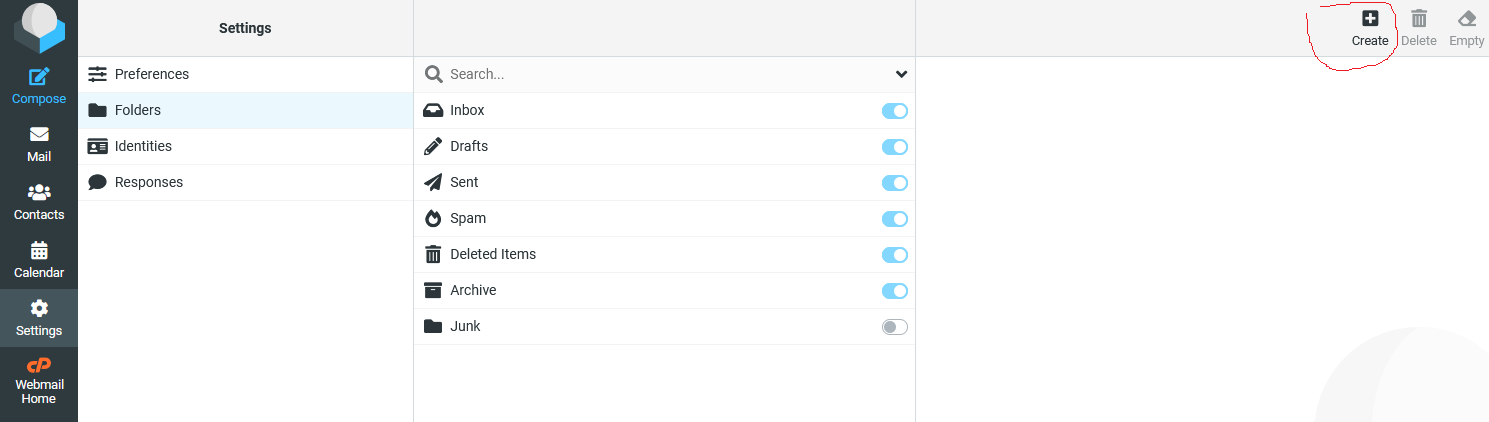This screenshot has height=422, width=1489.
Task: Click the Roundcube logo
Action: [x=39, y=27]
